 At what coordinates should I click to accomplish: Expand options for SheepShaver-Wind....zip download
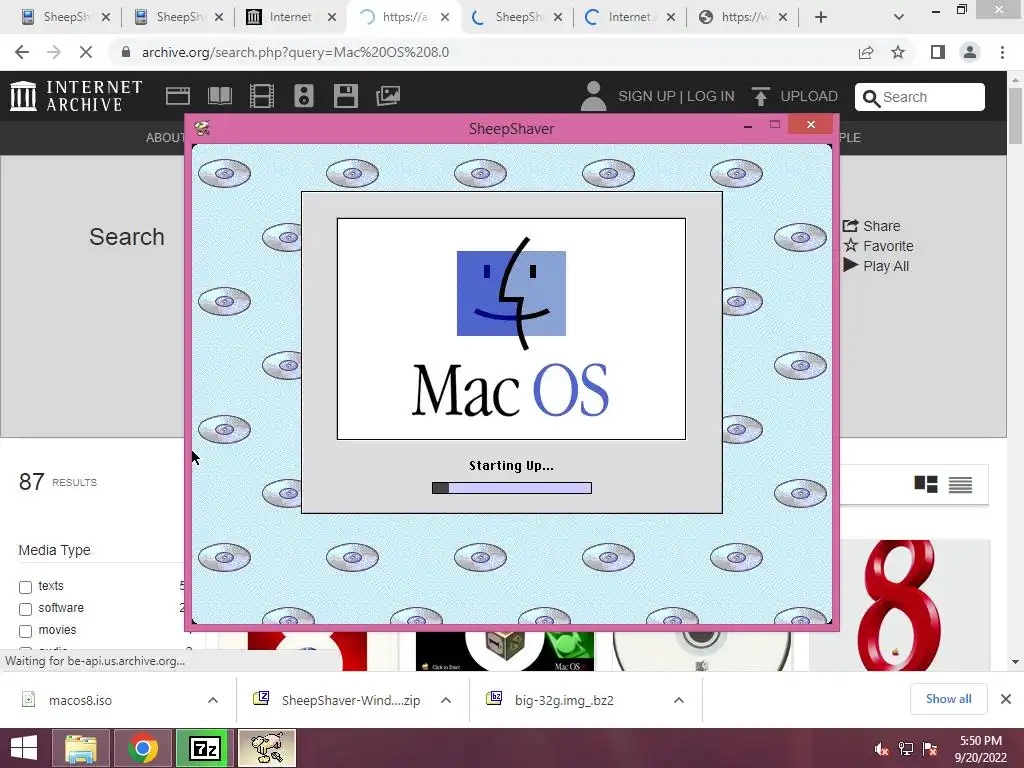pos(446,700)
